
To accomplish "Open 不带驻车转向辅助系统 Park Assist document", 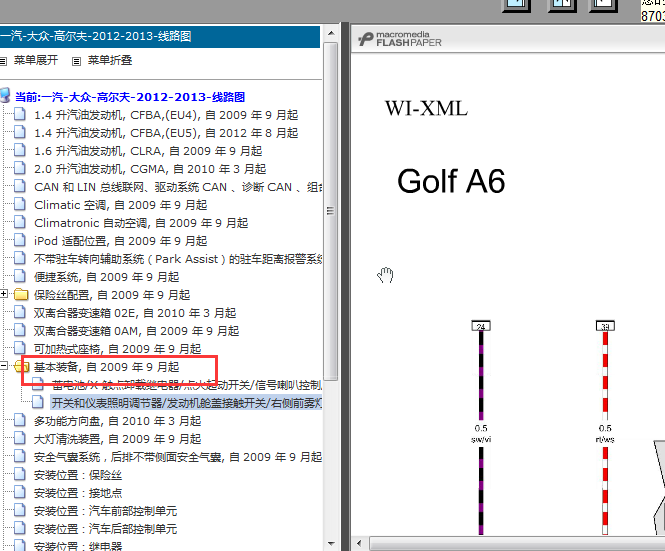I will point(178,259).
